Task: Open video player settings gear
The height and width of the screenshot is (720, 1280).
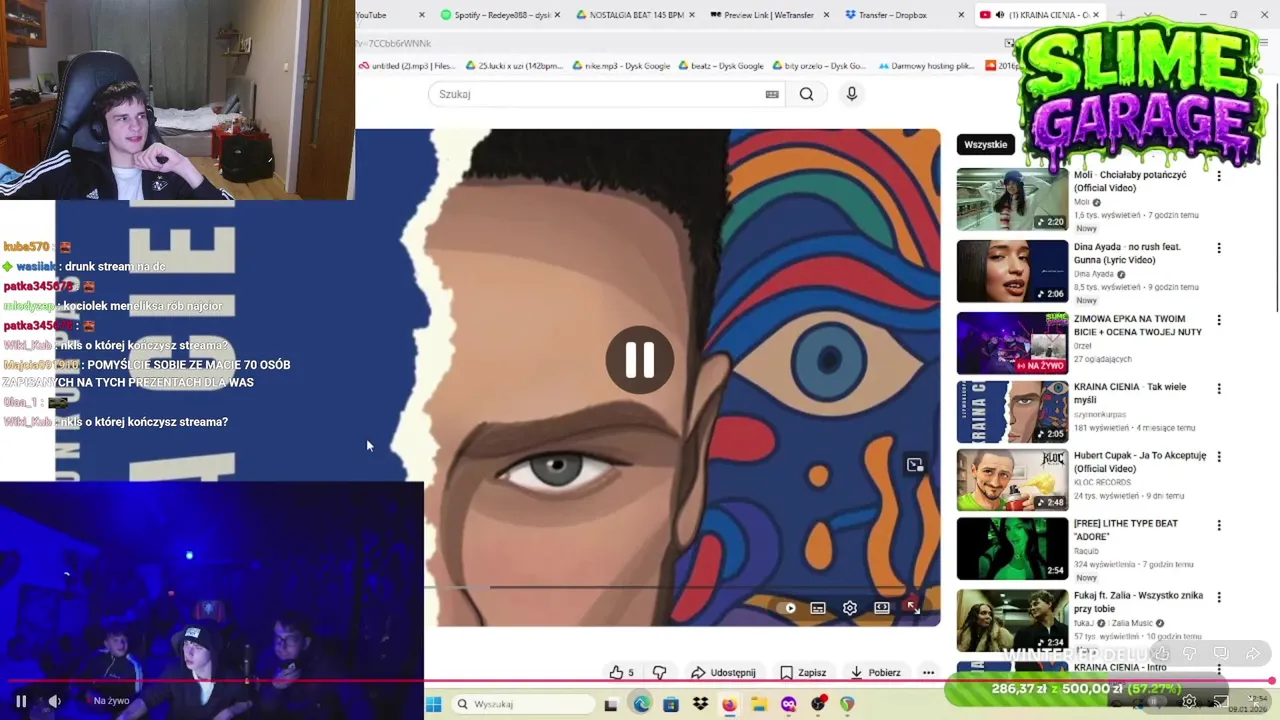Action: (x=850, y=607)
